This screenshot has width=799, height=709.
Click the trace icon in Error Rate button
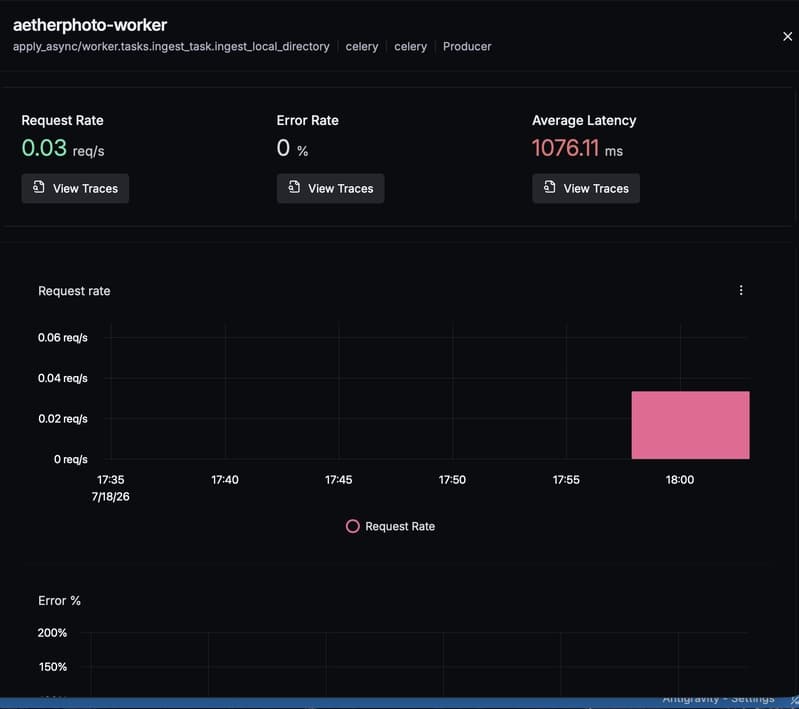coord(294,187)
